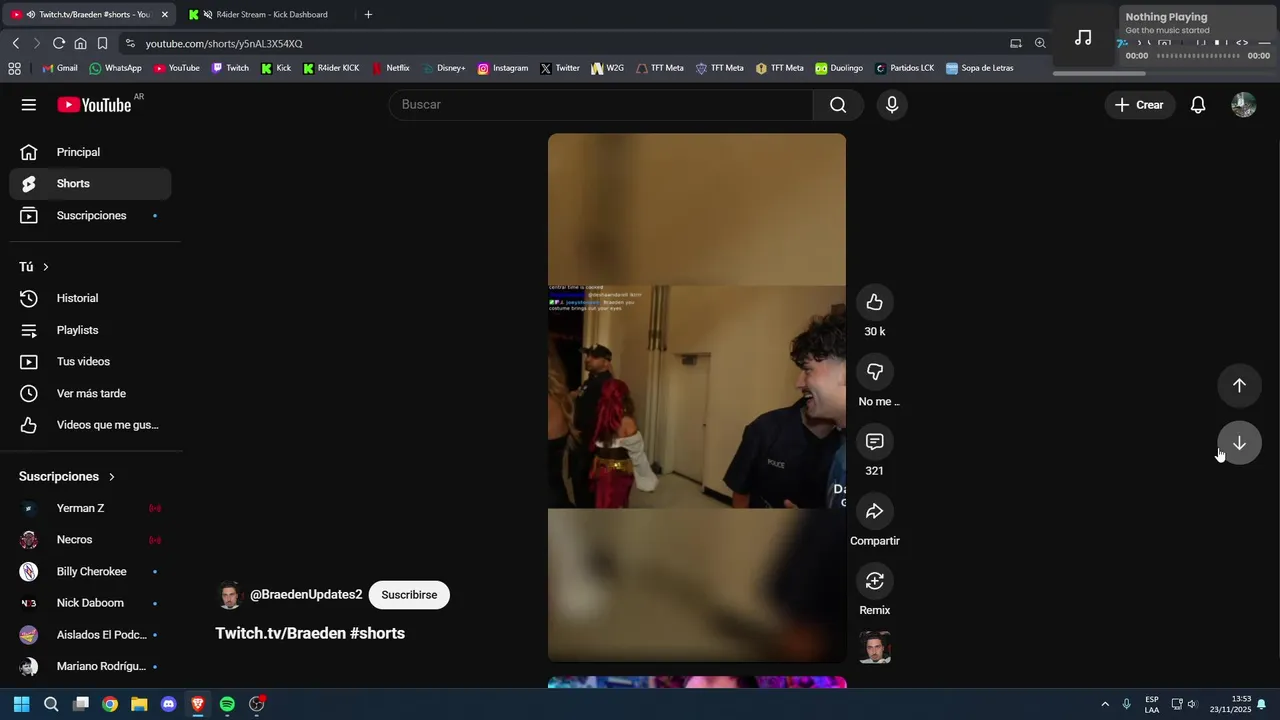Click the search magnifier button
Image resolution: width=1280 pixels, height=720 pixels.
tap(838, 105)
